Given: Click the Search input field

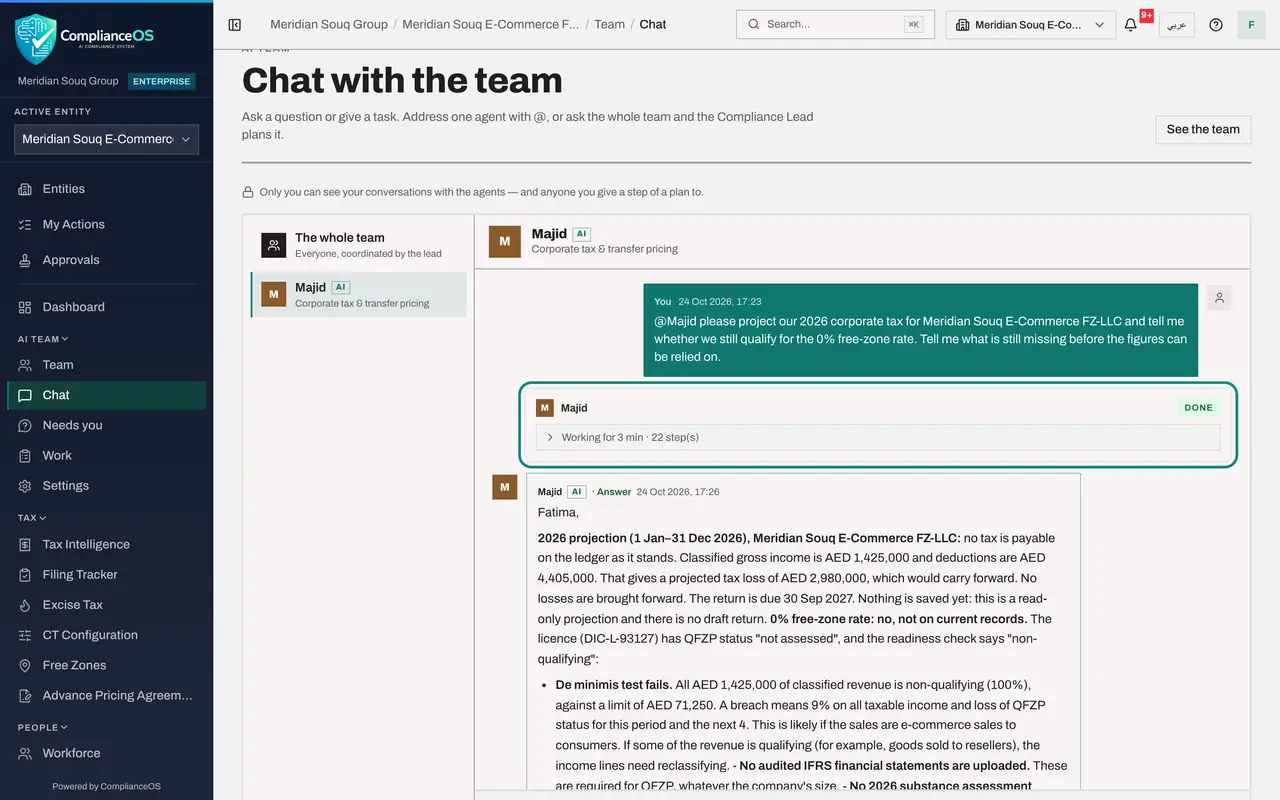Looking at the screenshot, I should (835, 24).
